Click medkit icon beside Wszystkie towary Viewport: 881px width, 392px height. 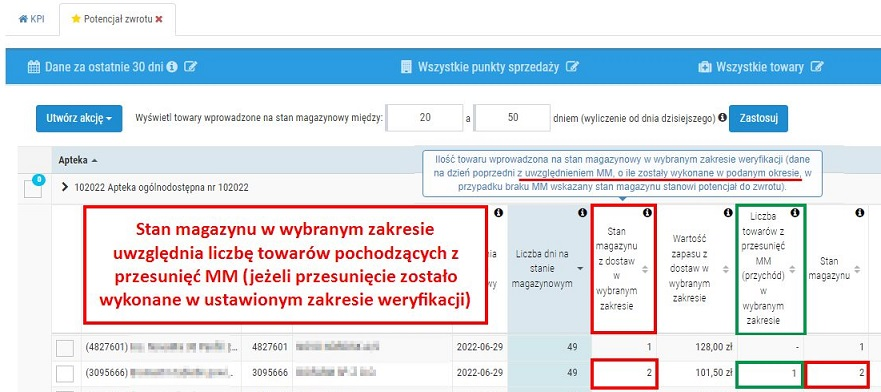[x=705, y=67]
